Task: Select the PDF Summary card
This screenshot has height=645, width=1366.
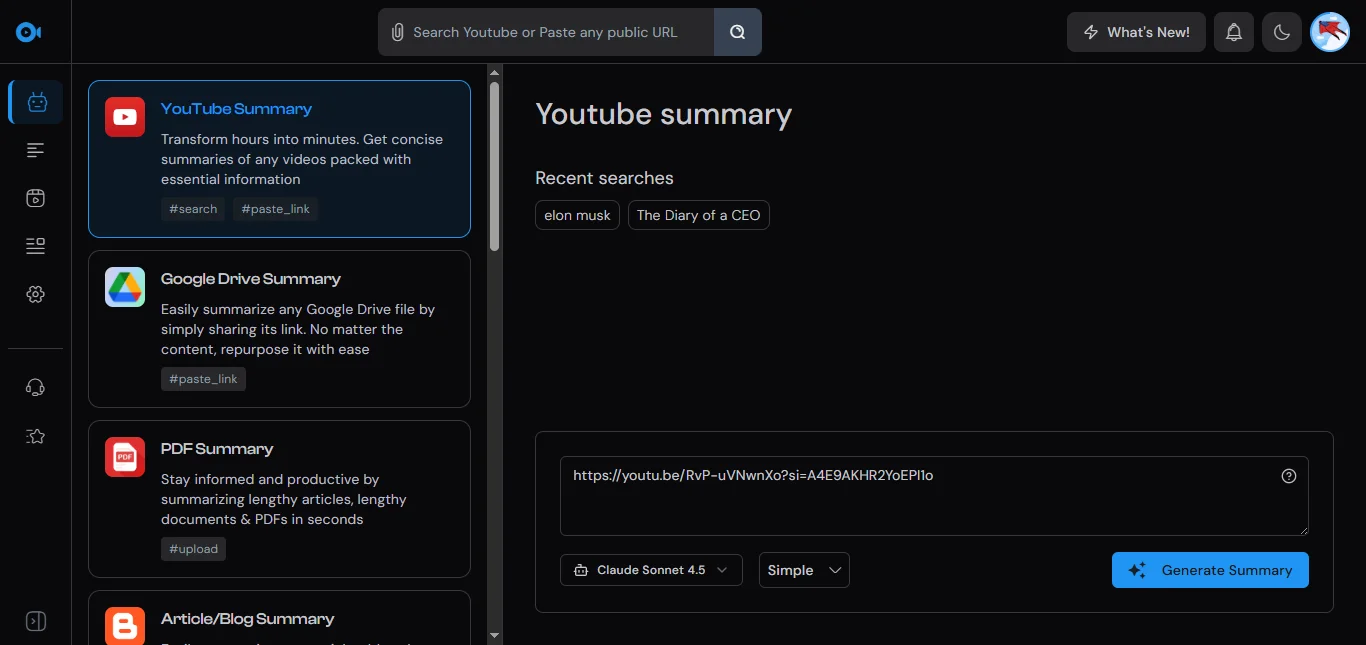Action: coord(279,499)
